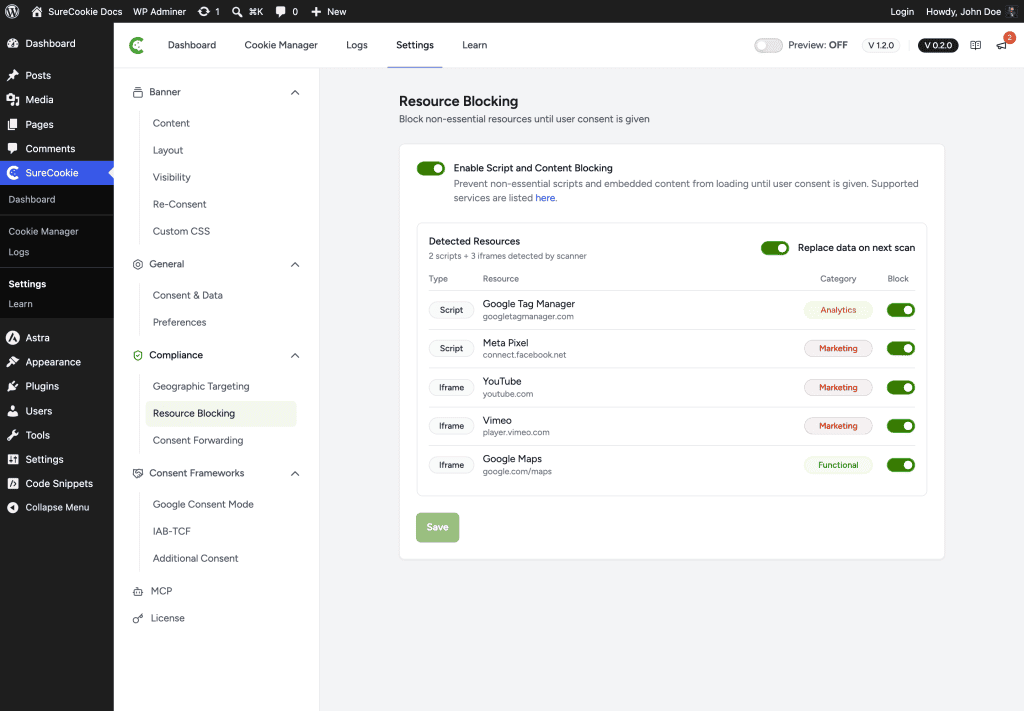Open Consent Forwarding settings
The height and width of the screenshot is (711, 1024).
point(198,441)
